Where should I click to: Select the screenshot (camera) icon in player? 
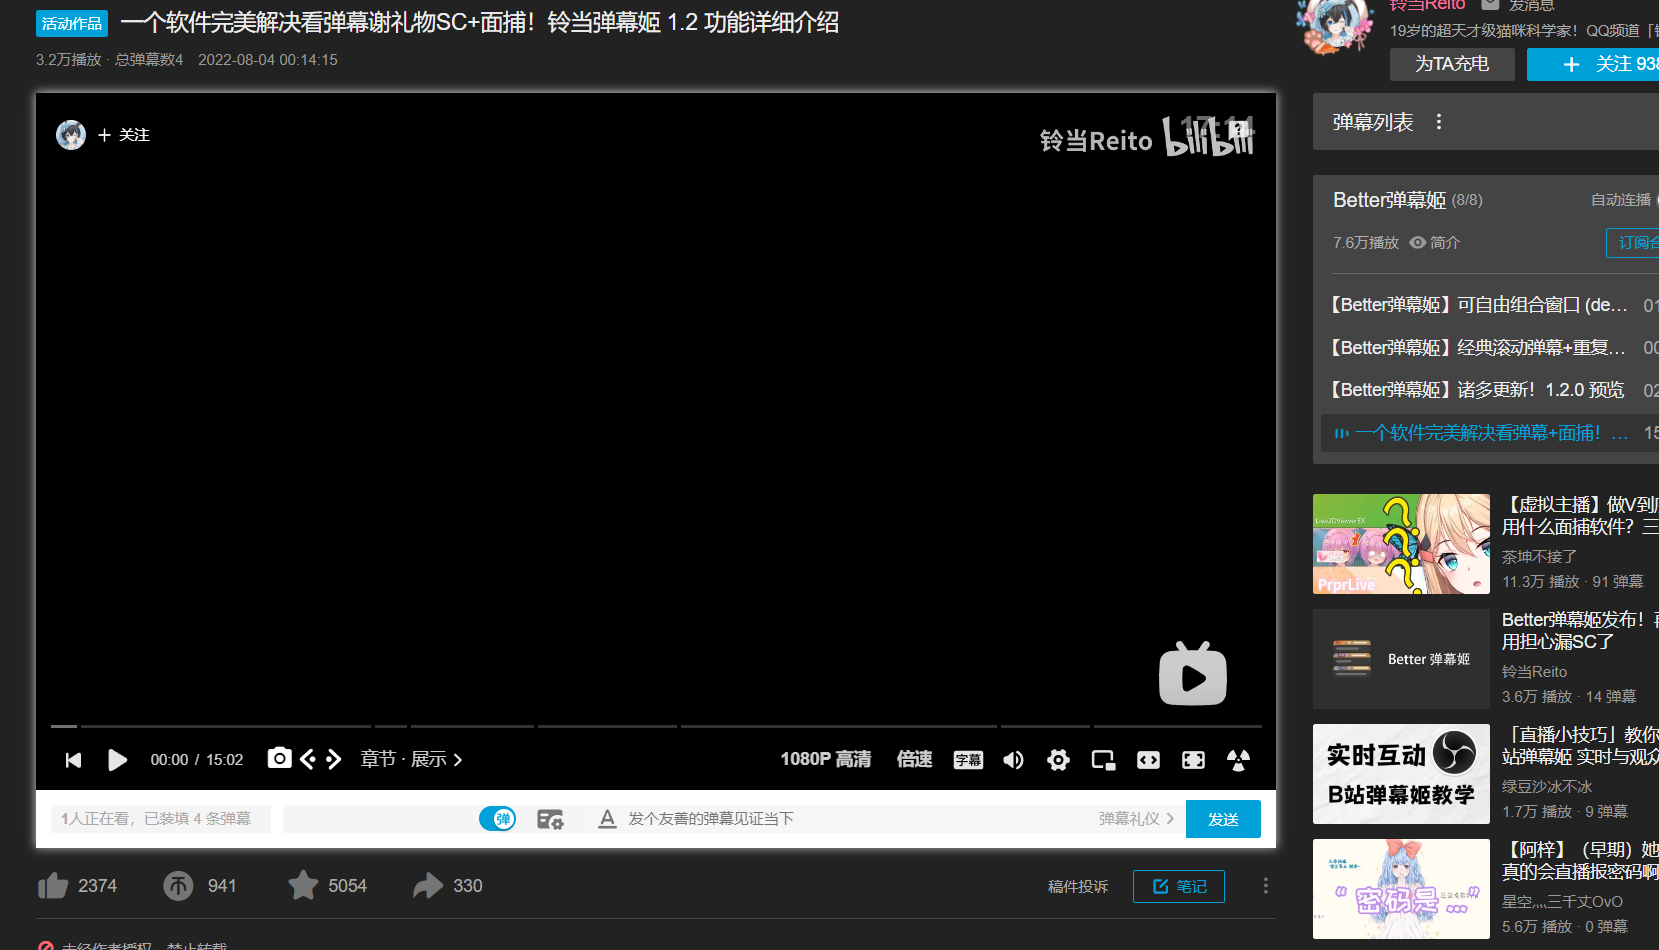279,759
